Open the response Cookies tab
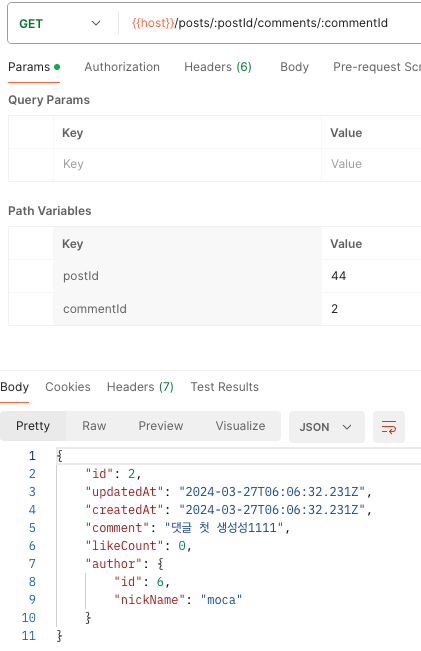Screen dimensions: 421x651 point(68,387)
